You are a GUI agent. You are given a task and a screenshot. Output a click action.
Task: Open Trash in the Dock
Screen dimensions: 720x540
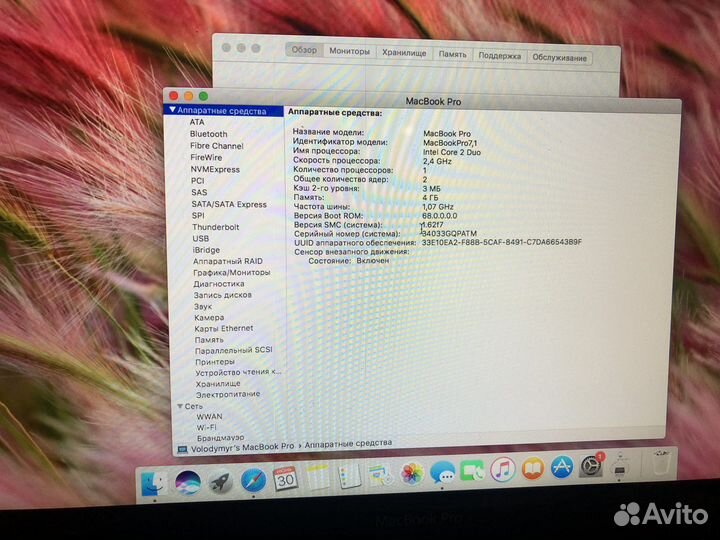point(660,463)
